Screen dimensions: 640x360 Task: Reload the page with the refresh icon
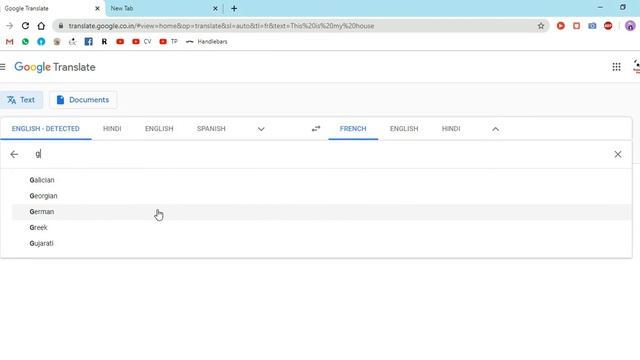point(25,26)
